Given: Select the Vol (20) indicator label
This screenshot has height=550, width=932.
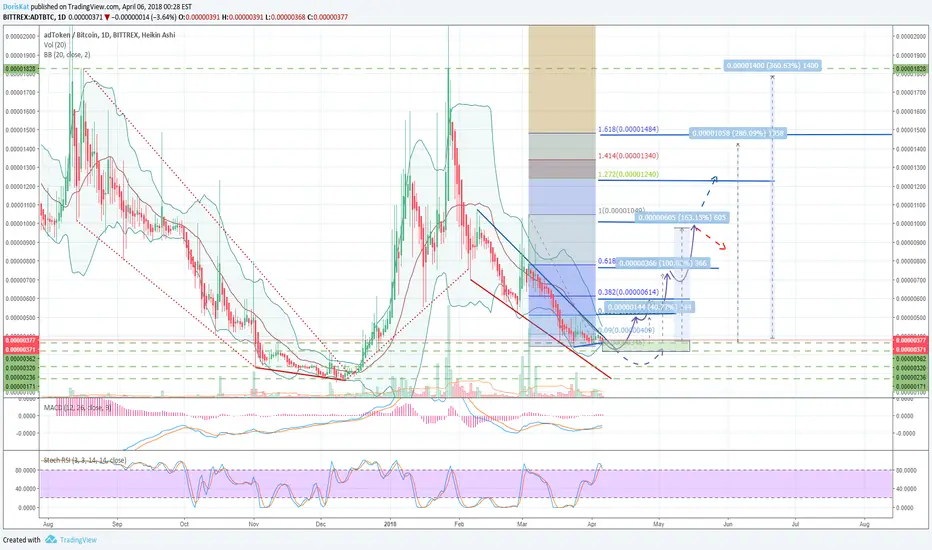Looking at the screenshot, I should point(55,45).
